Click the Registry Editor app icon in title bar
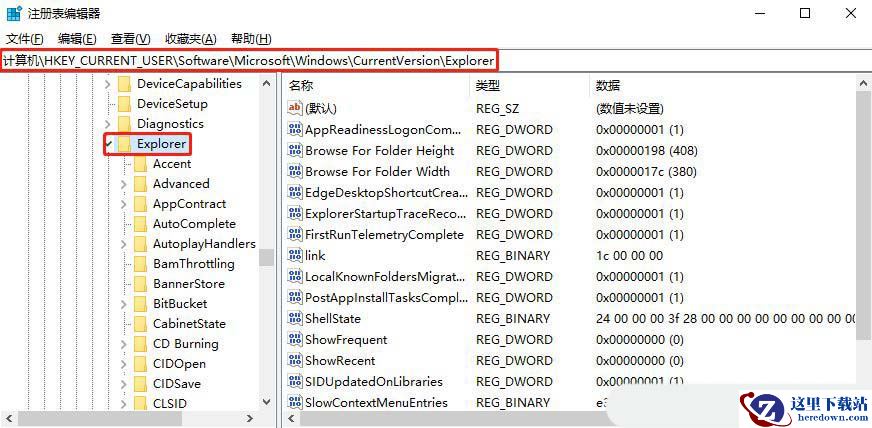 [x=13, y=13]
